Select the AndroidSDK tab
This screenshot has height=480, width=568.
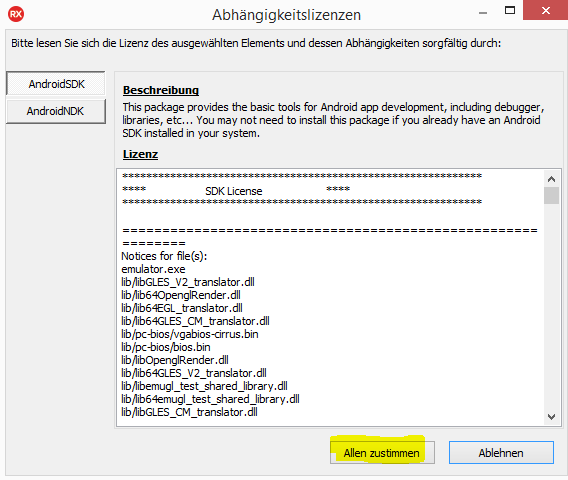click(x=56, y=84)
